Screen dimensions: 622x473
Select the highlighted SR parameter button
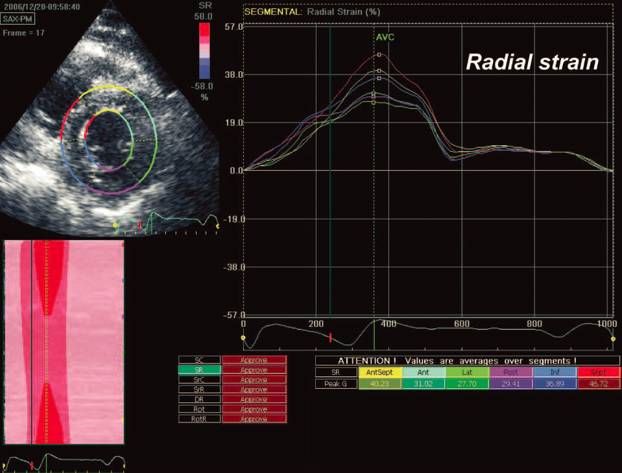(x=199, y=369)
